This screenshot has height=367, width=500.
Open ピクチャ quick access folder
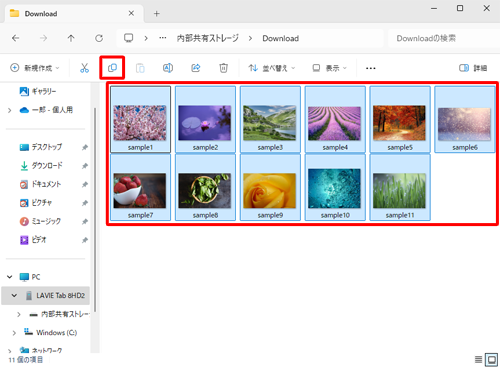coord(36,203)
